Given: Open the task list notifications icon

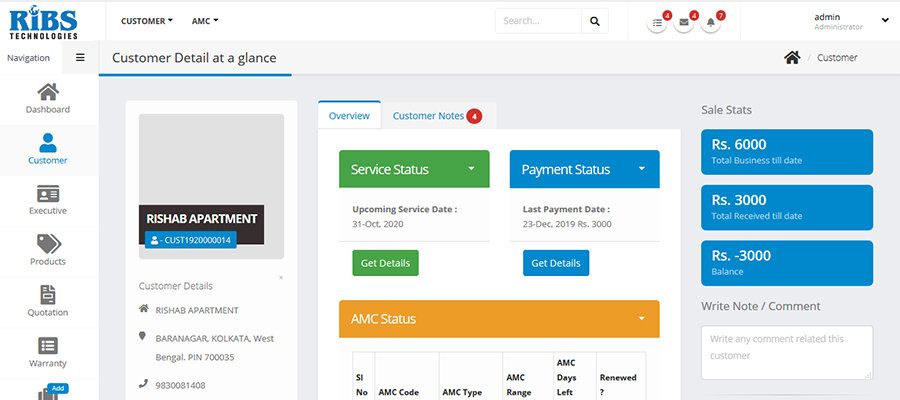Looking at the screenshot, I should click(657, 22).
